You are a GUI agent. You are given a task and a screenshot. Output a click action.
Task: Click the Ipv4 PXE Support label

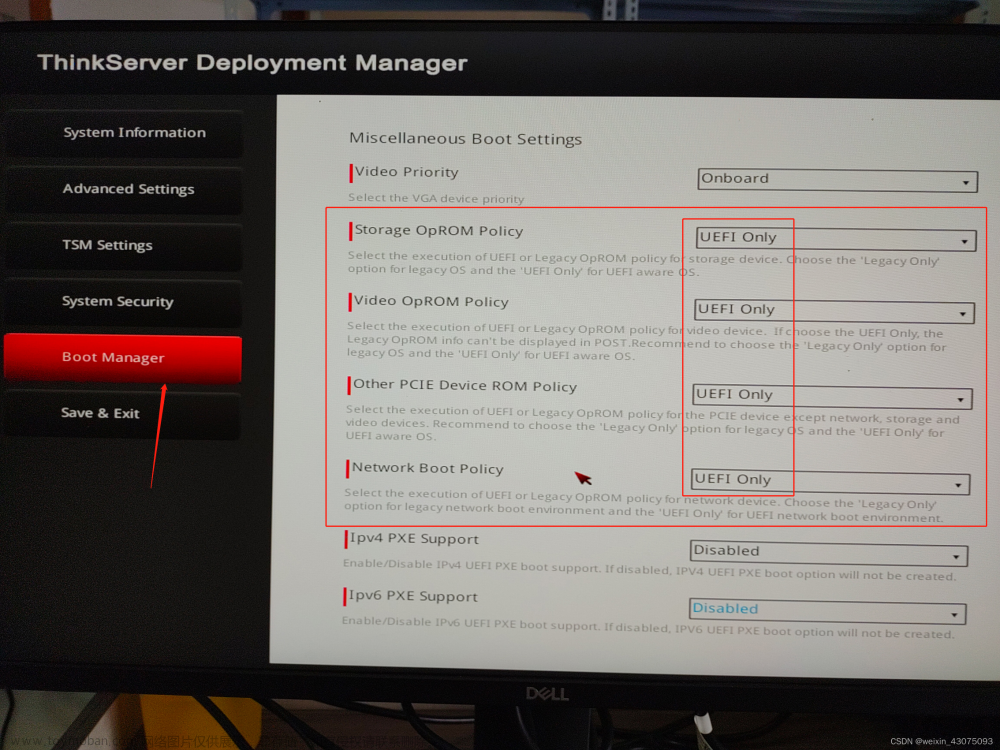pyautogui.click(x=414, y=539)
